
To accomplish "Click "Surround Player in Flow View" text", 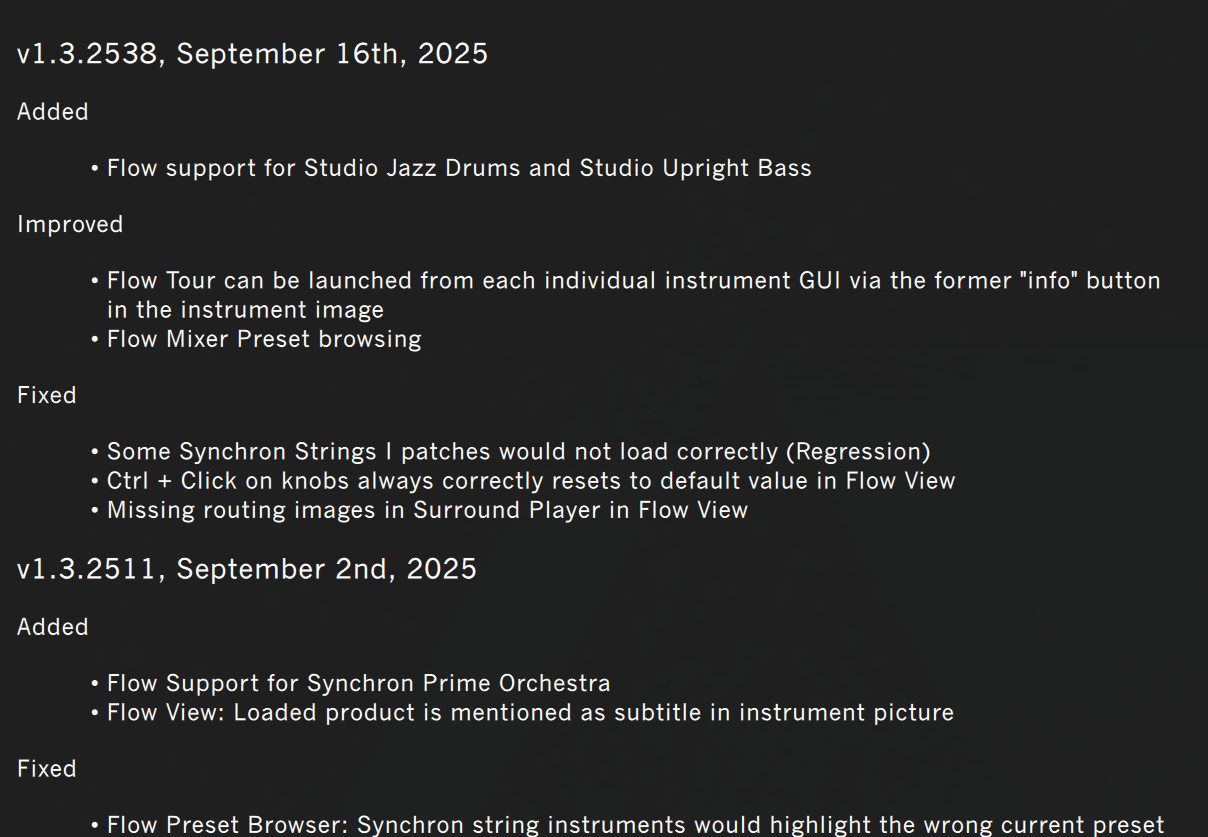I will pos(581,510).
